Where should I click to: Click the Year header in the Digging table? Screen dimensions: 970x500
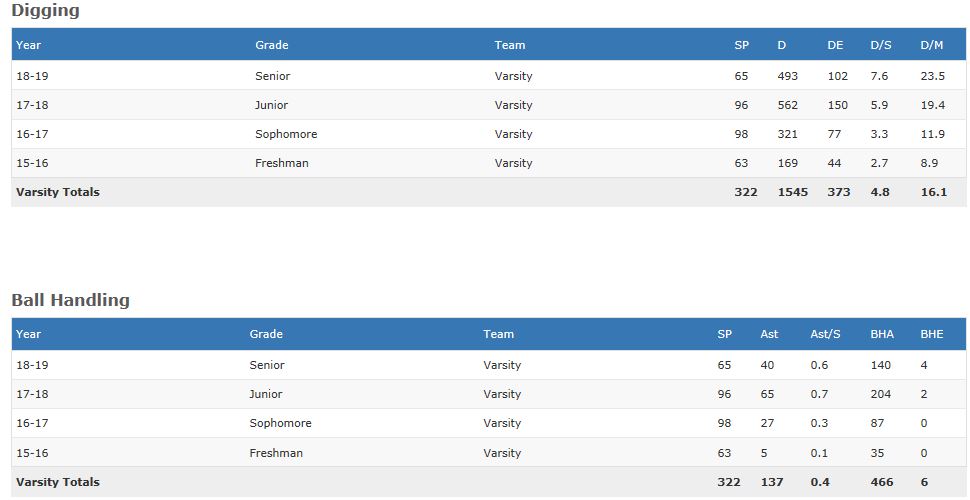point(28,45)
